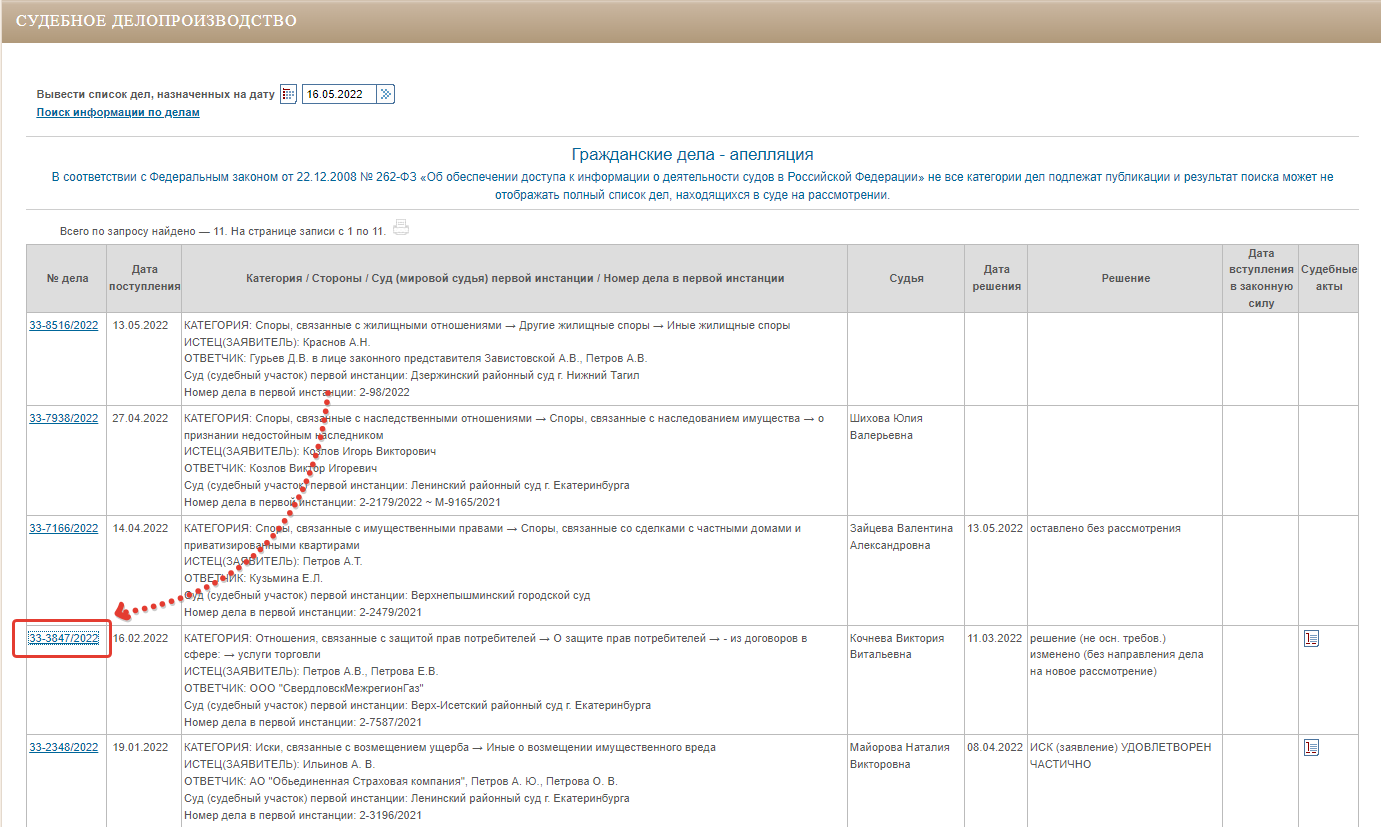Viewport: 1381px width, 827px height.
Task: Open case 33-7938/2022
Action: pyautogui.click(x=64, y=418)
